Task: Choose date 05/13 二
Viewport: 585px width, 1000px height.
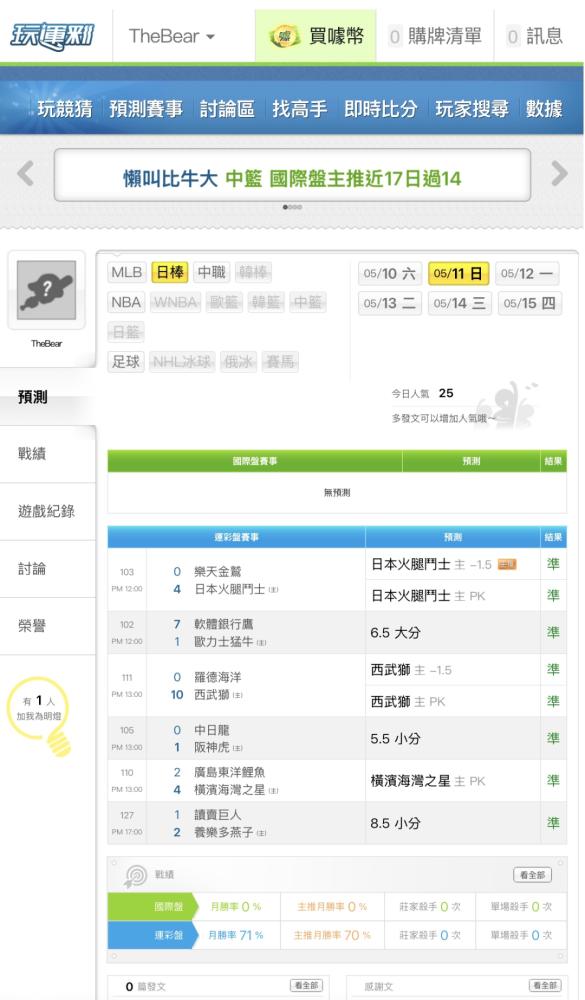Action: 389,303
